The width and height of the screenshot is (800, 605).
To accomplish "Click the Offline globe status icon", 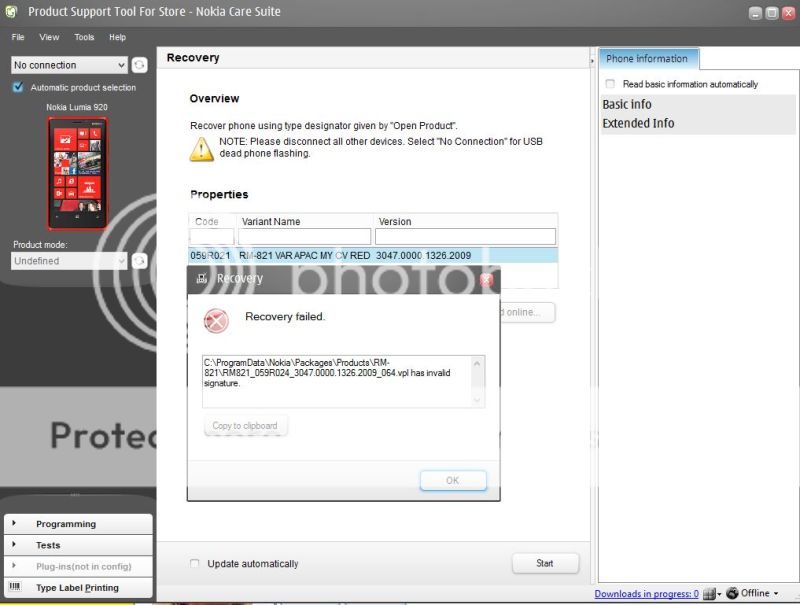I will click(732, 594).
